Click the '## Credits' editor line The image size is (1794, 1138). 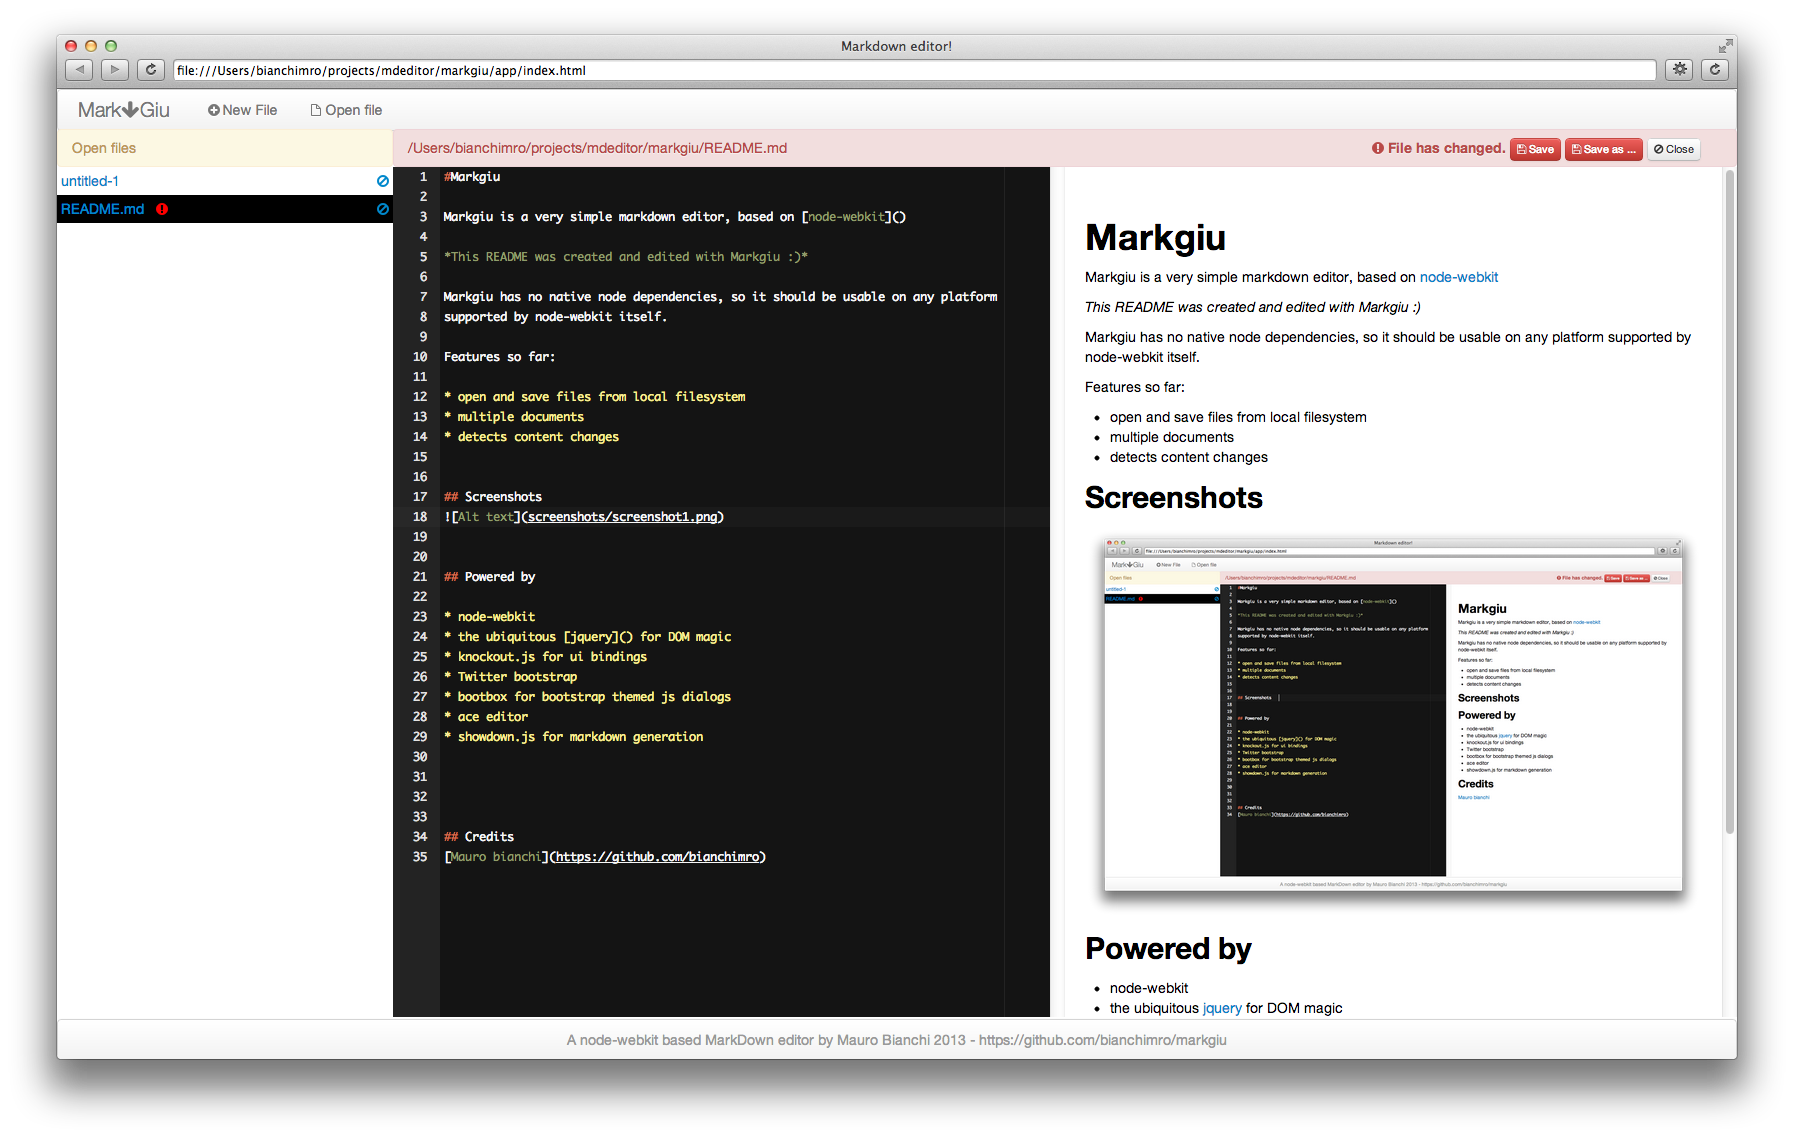click(x=478, y=836)
